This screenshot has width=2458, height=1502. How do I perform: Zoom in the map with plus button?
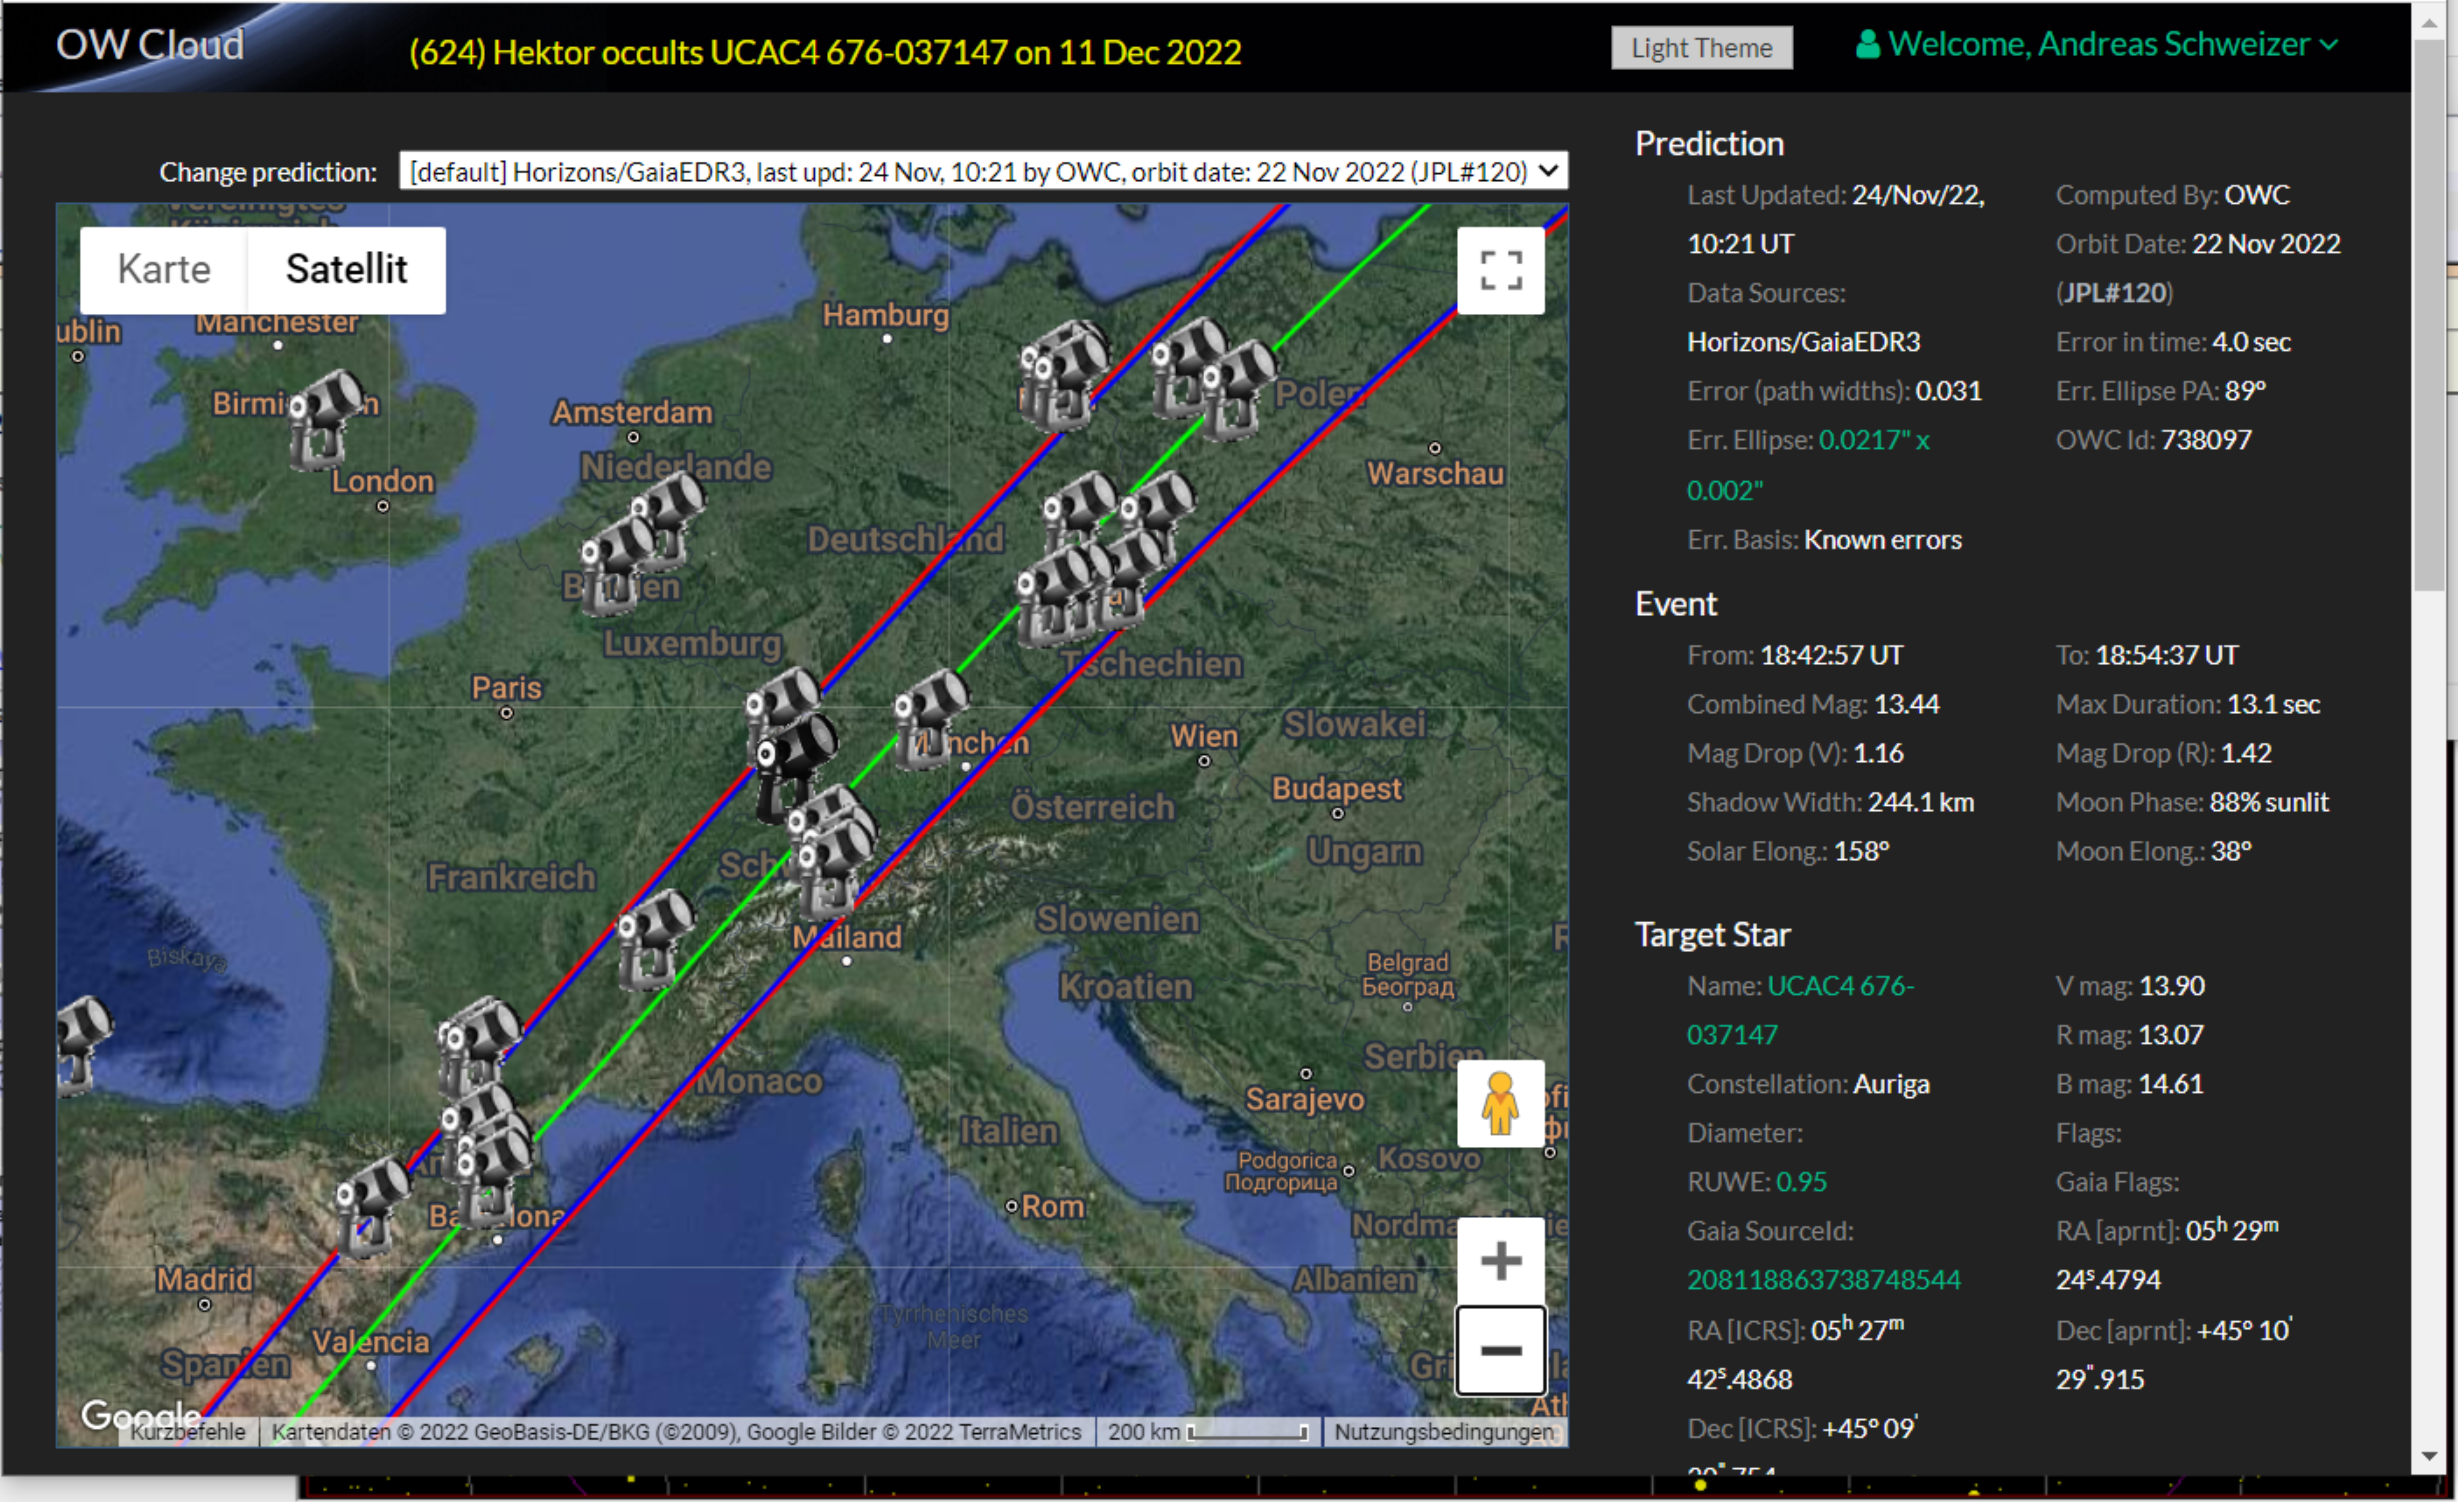click(x=1500, y=1261)
